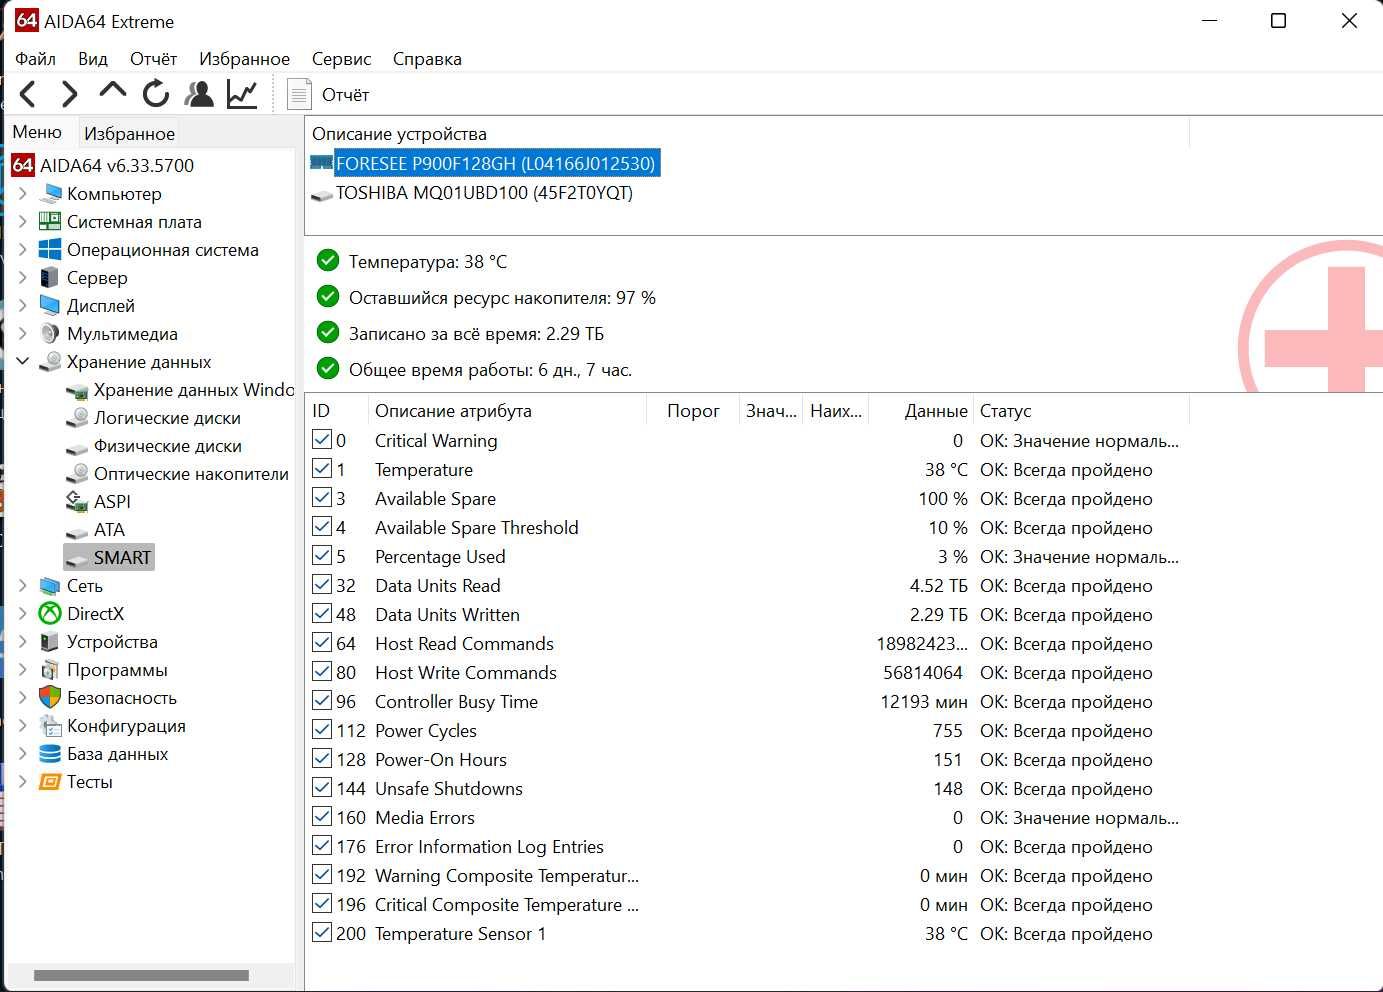Select the Системная плата motherboard icon

(x=50, y=221)
